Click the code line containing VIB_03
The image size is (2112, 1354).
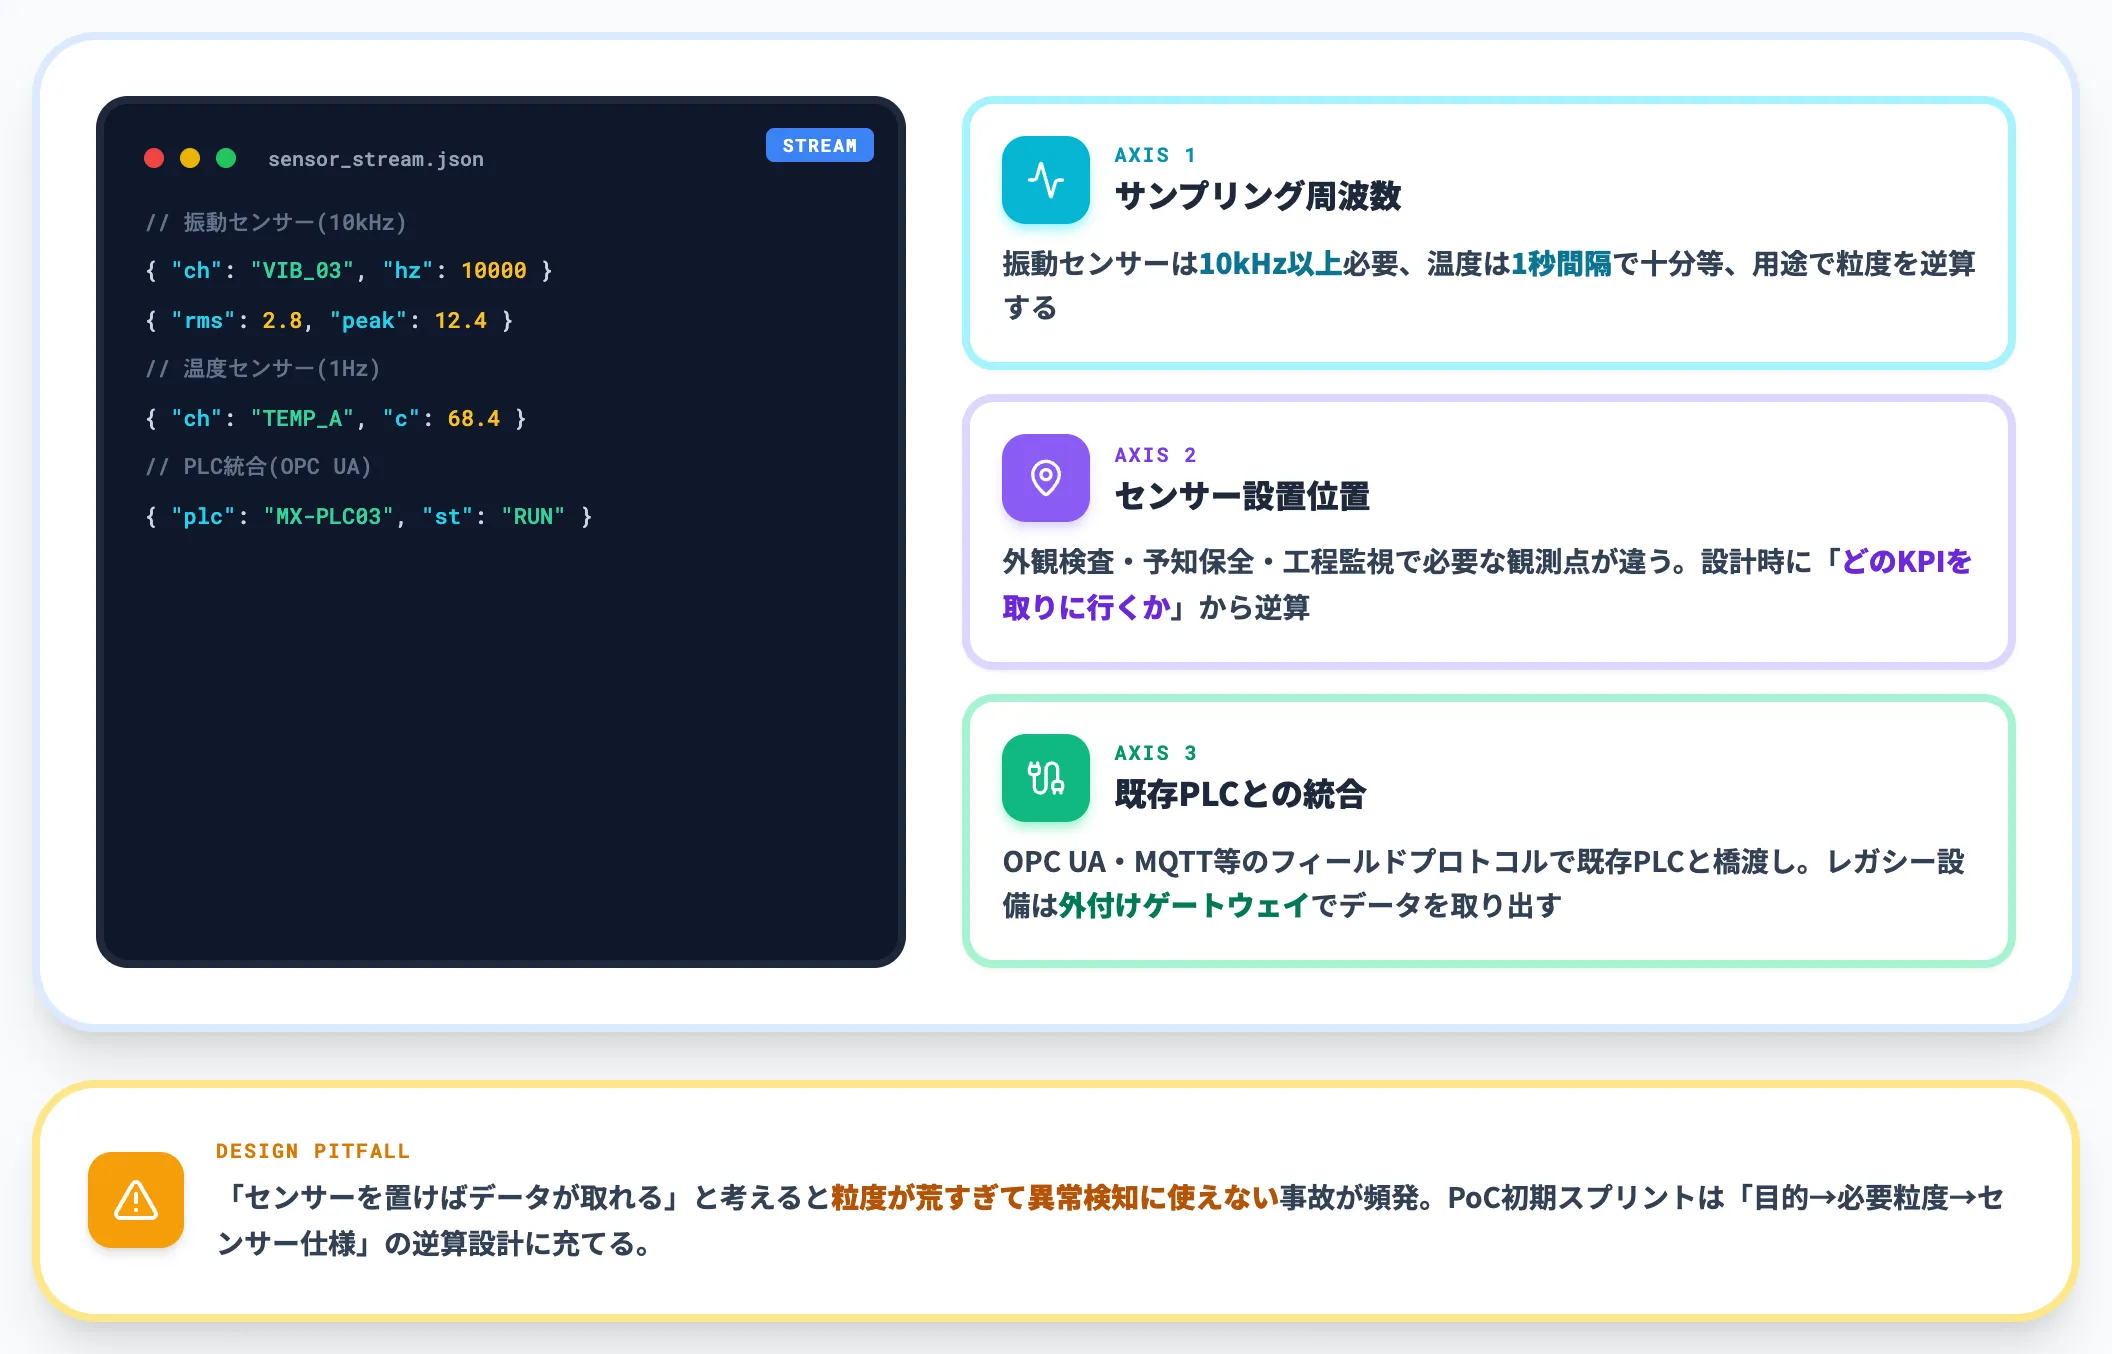point(349,271)
